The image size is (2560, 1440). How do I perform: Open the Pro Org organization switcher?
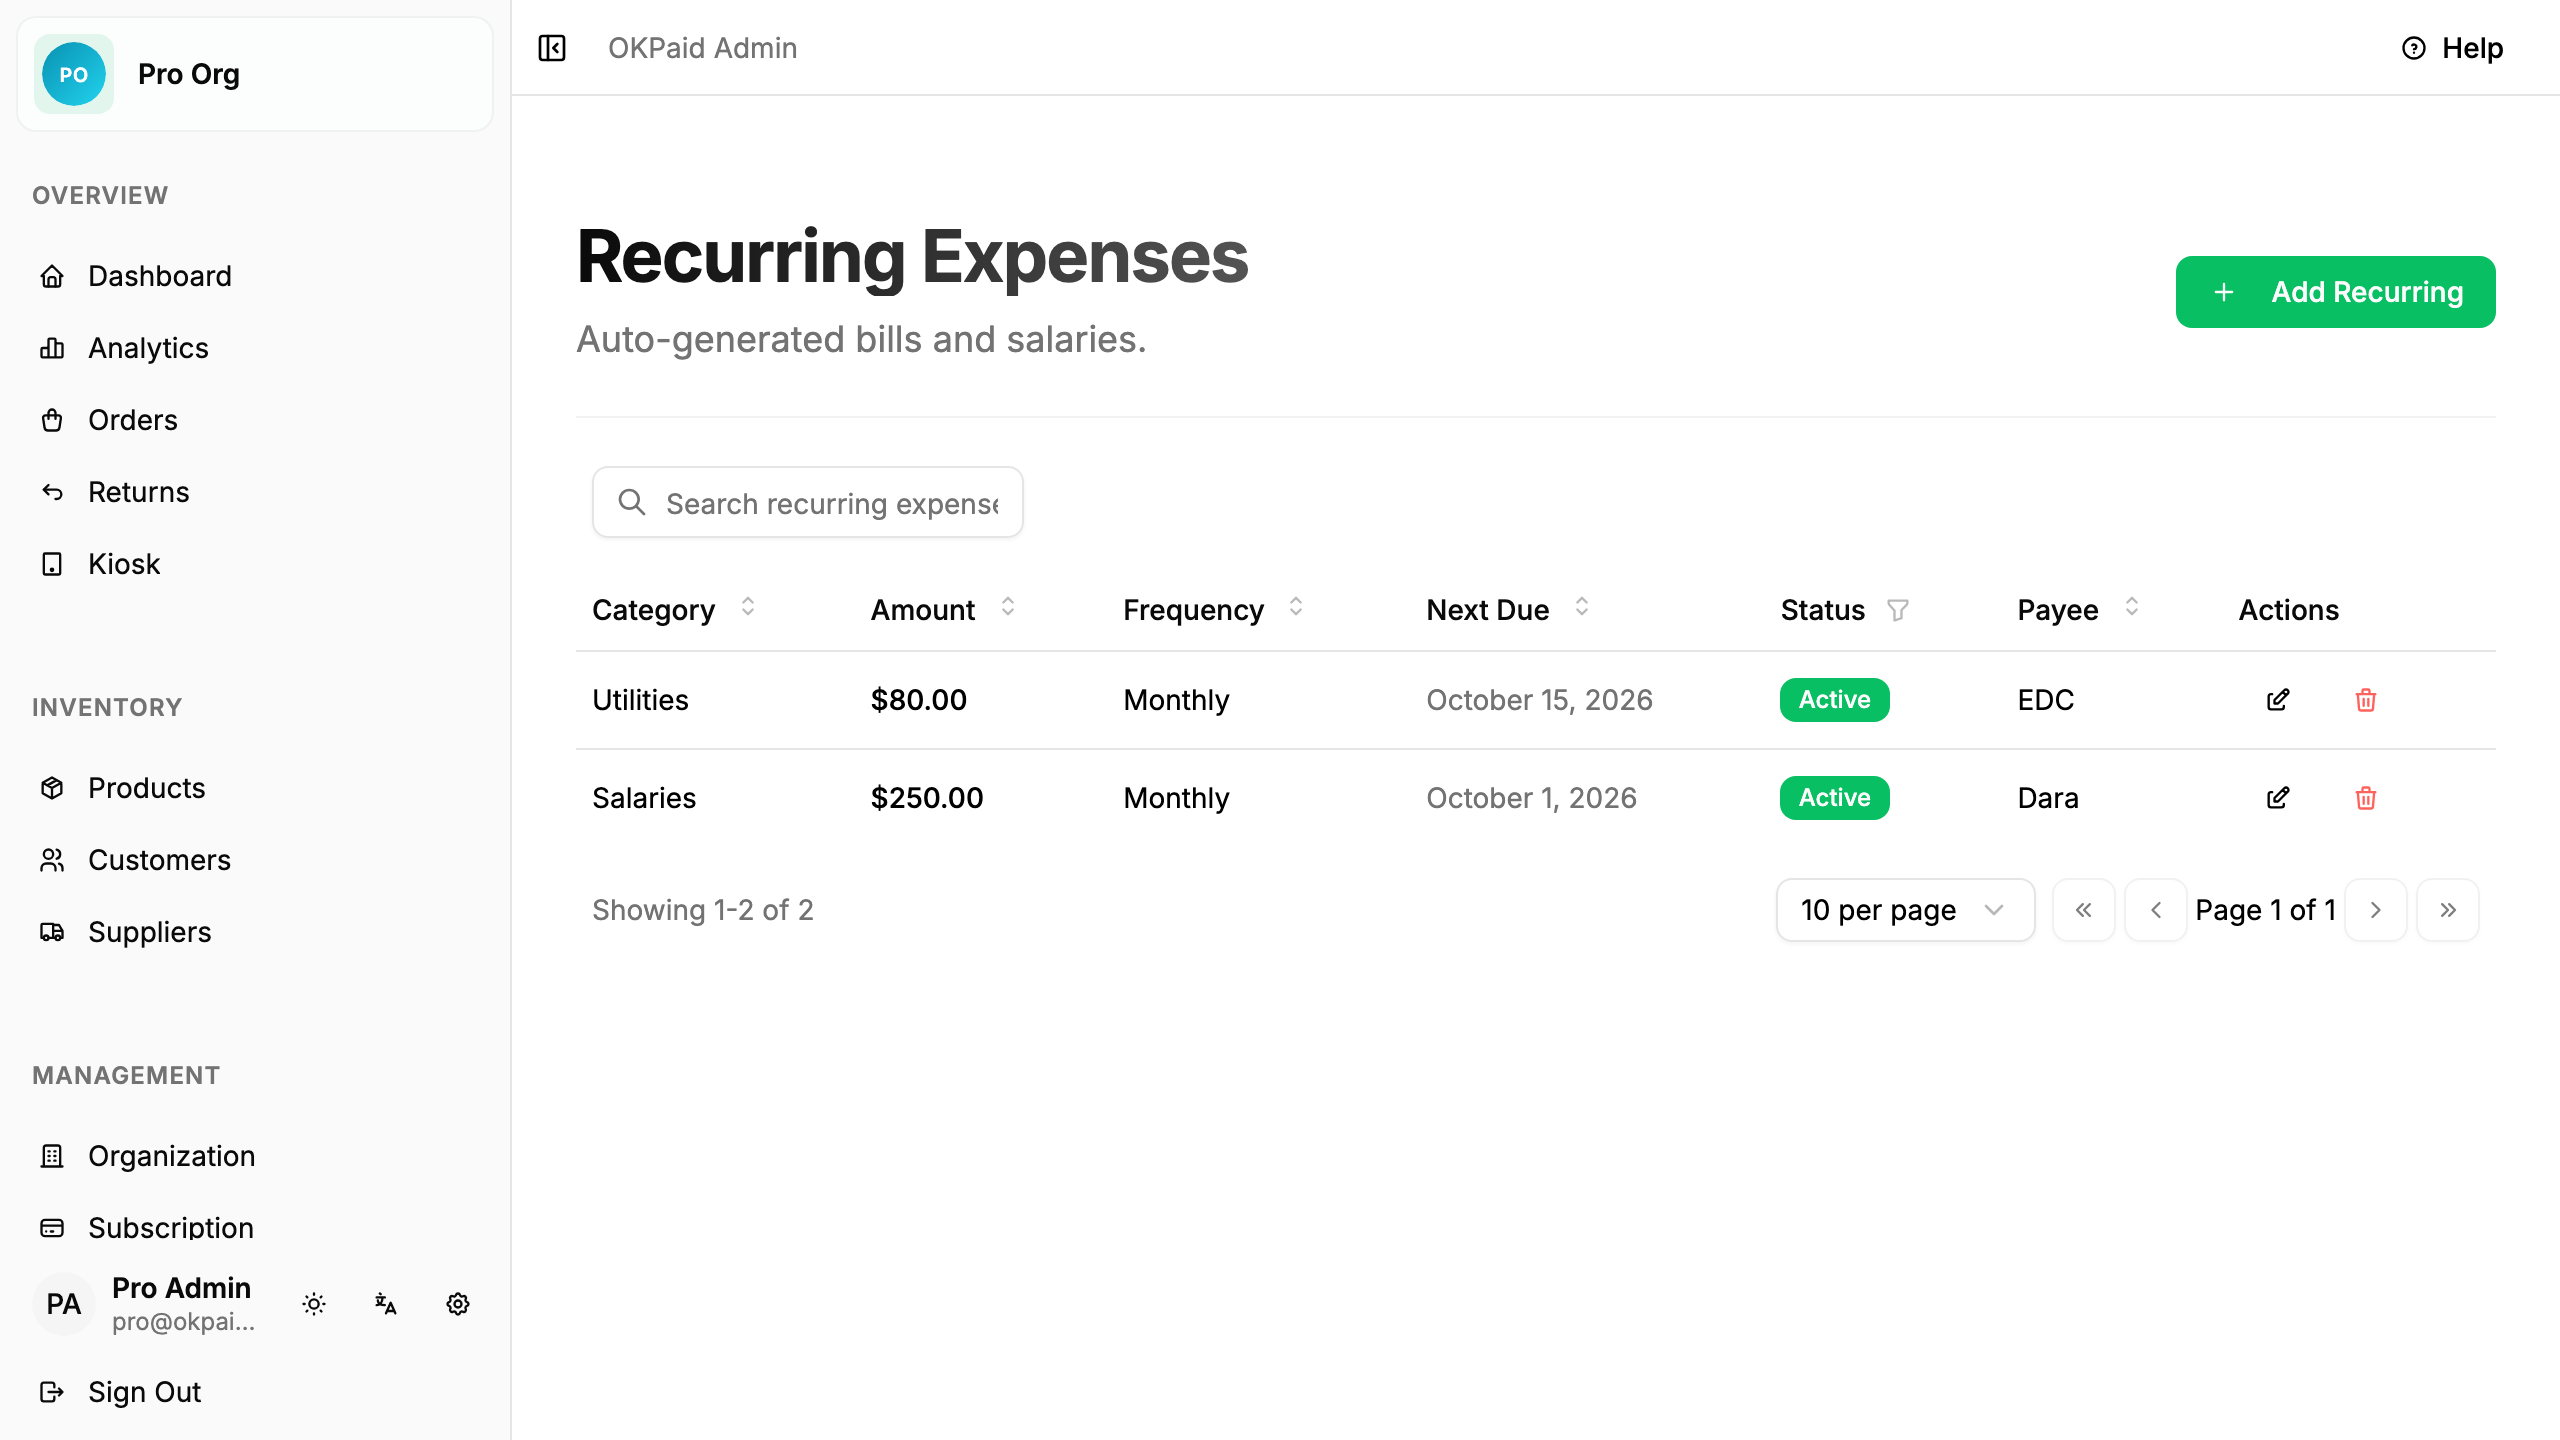click(255, 74)
